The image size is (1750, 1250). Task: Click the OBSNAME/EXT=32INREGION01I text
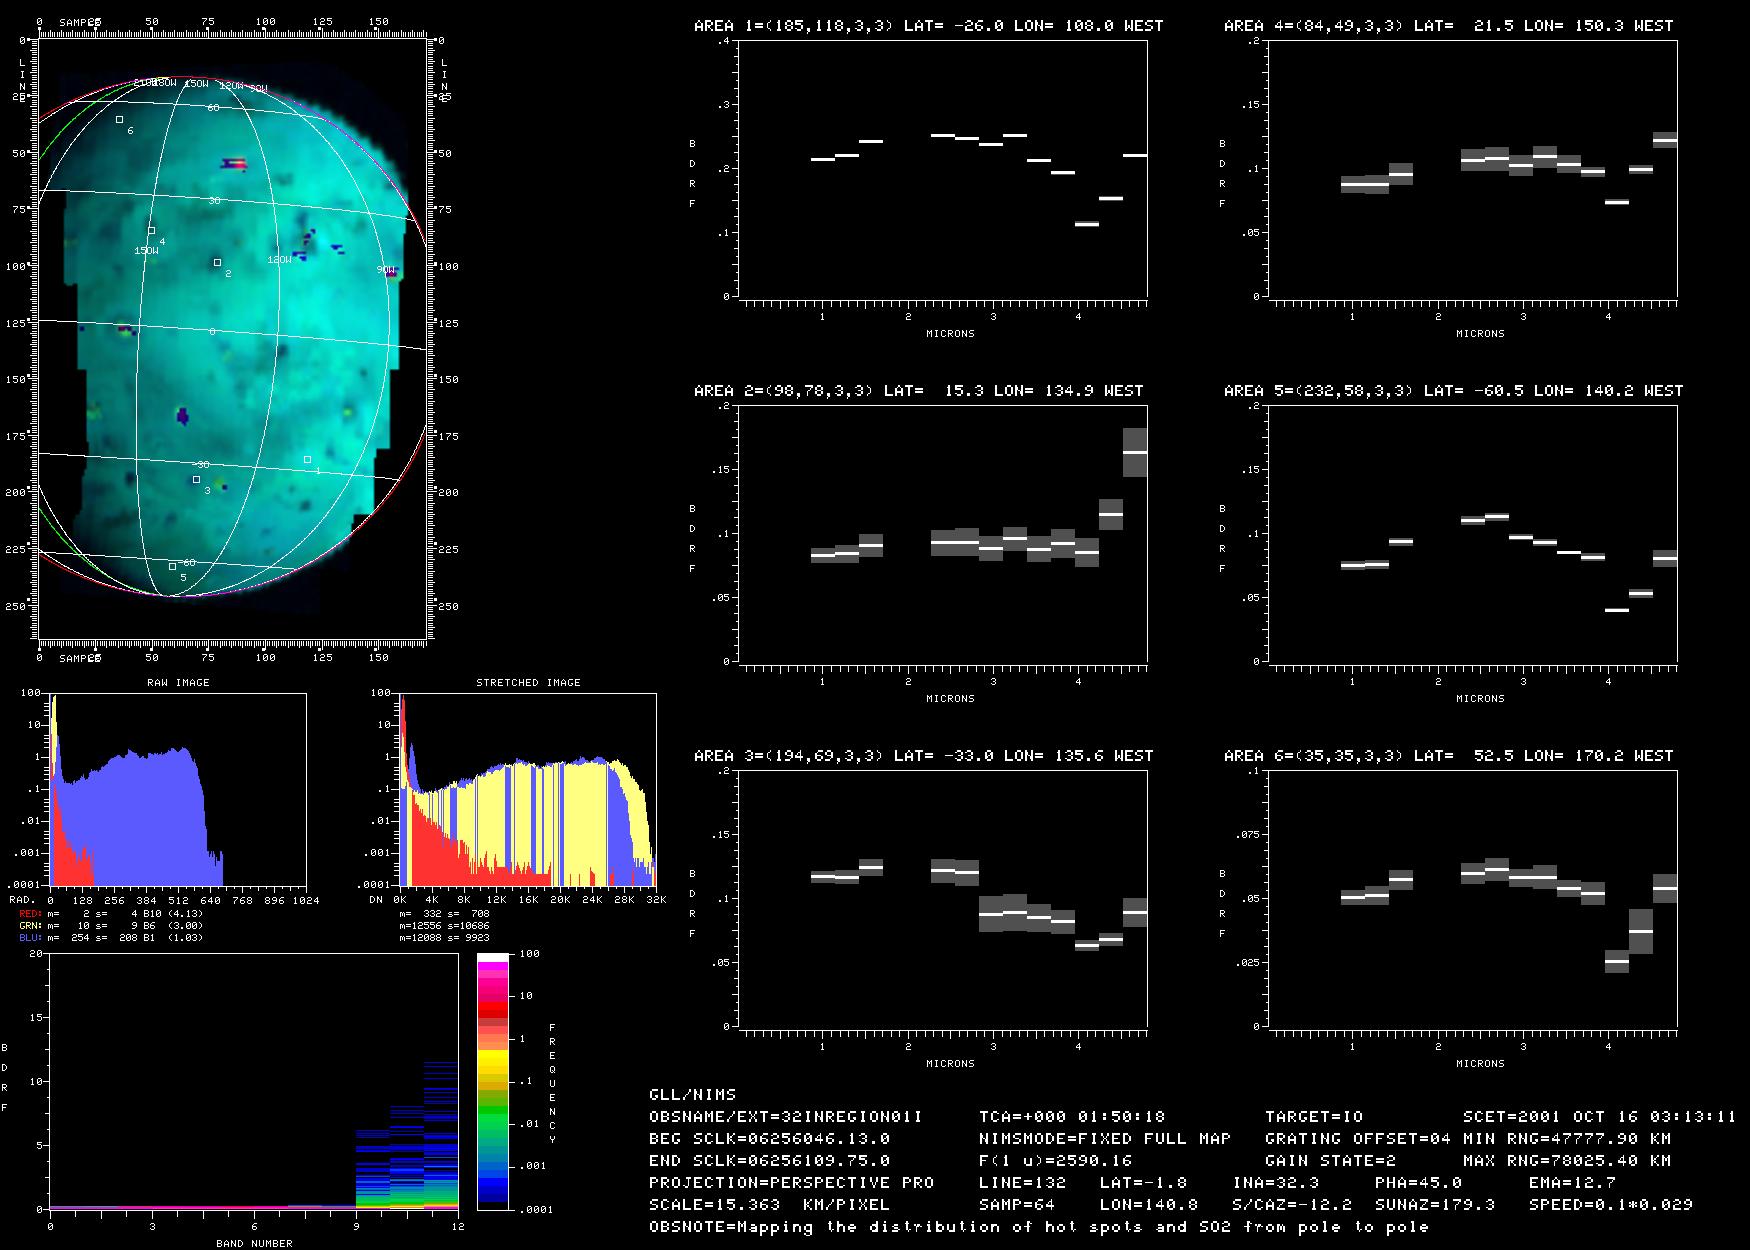(x=785, y=1117)
